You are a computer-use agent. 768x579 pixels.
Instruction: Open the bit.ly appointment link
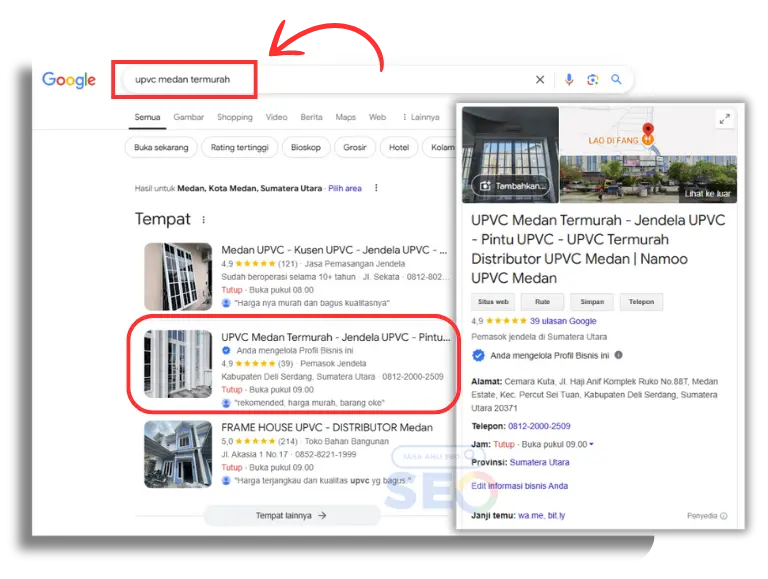tap(556, 516)
